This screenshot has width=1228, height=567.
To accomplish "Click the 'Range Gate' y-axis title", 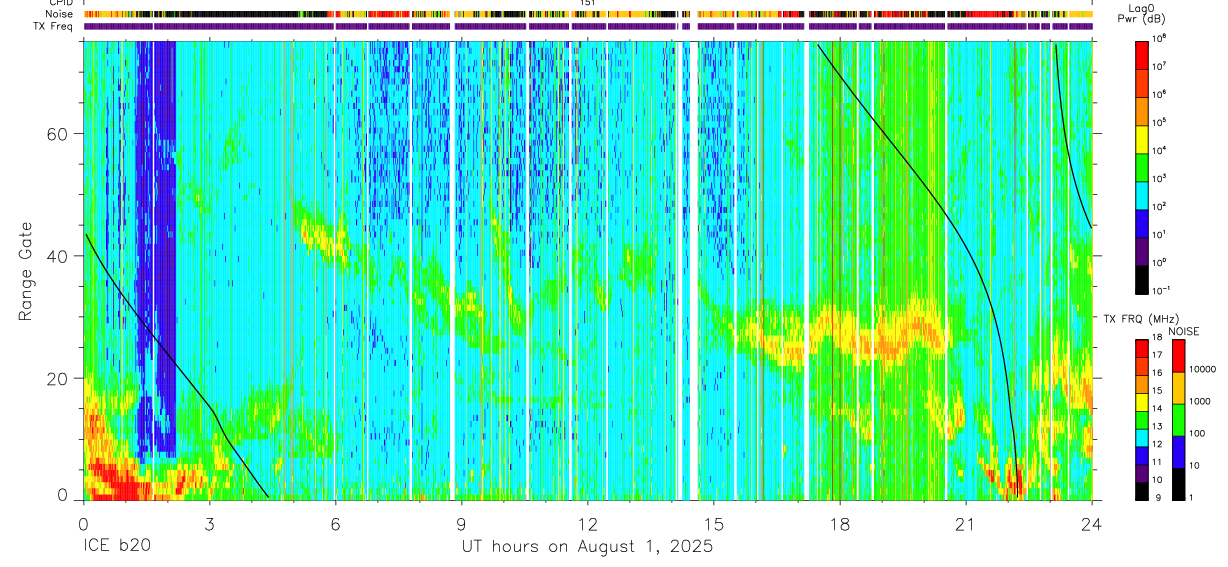I will click(26, 272).
